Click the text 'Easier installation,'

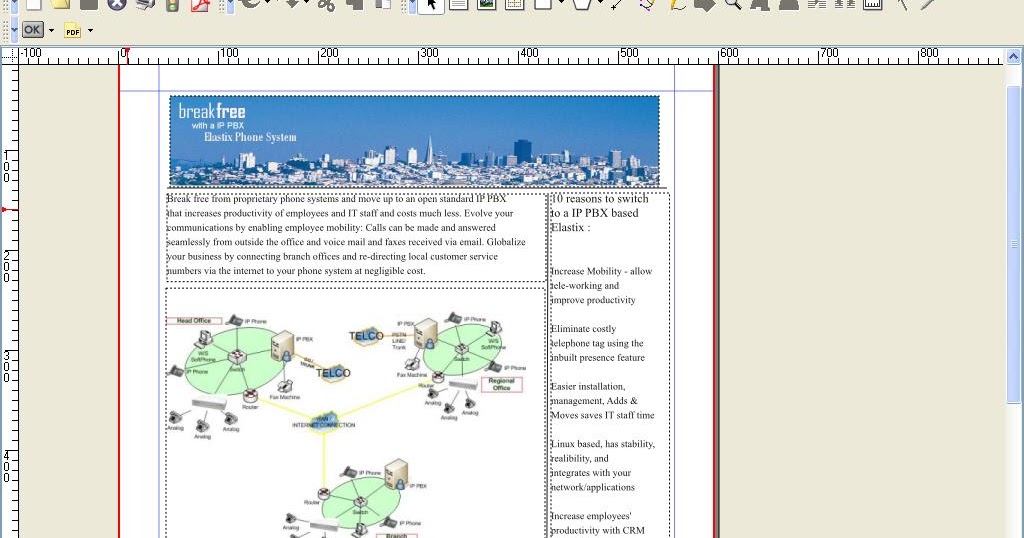[588, 386]
